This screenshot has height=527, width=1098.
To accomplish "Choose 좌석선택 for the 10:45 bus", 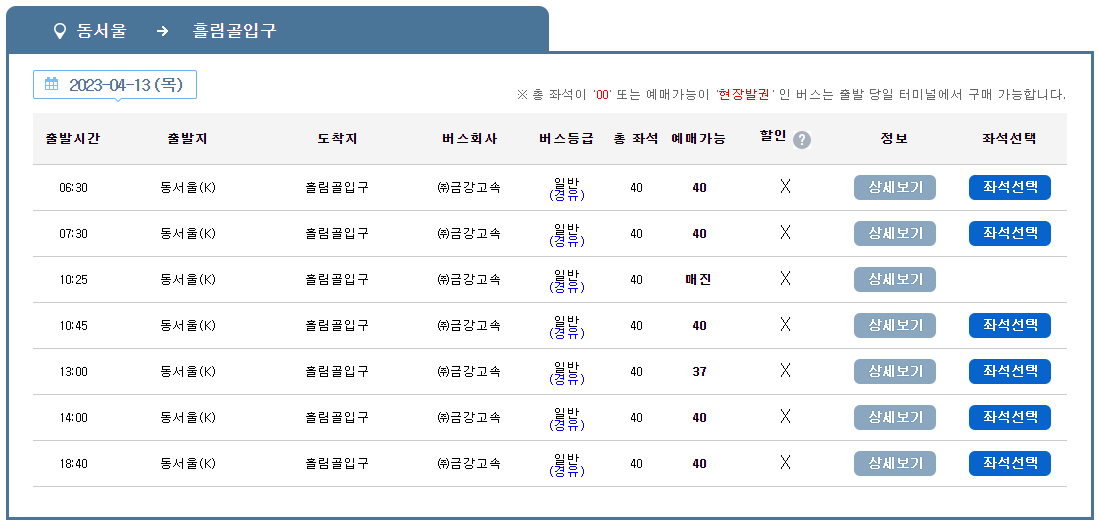I will pos(1010,325).
